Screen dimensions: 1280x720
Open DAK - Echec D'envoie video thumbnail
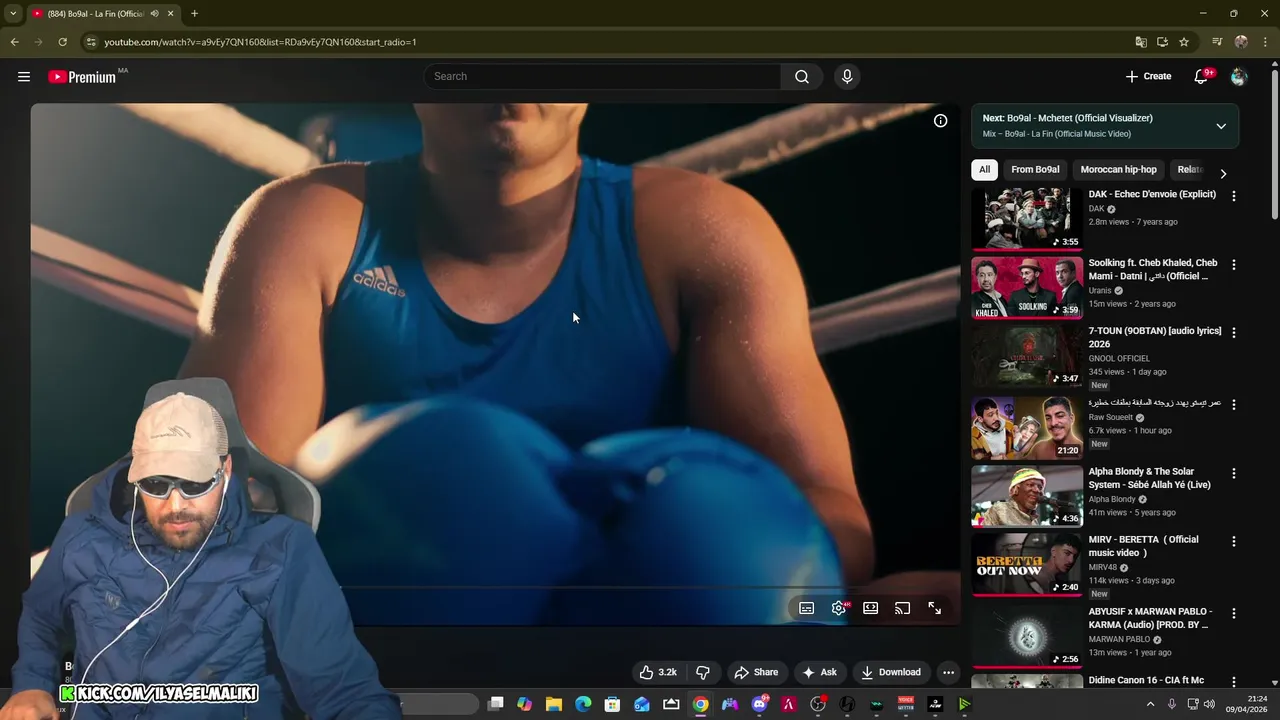pos(1027,219)
